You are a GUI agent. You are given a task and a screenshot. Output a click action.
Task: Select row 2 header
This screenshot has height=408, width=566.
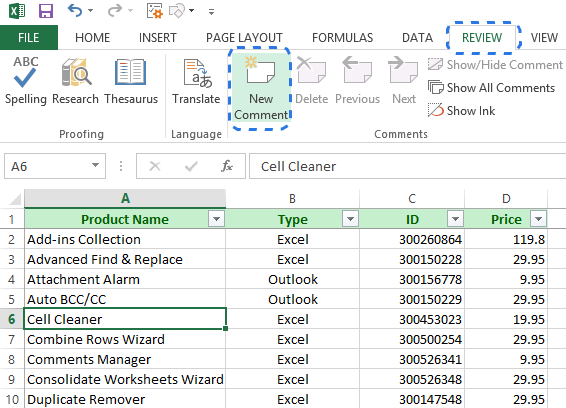(x=12, y=239)
